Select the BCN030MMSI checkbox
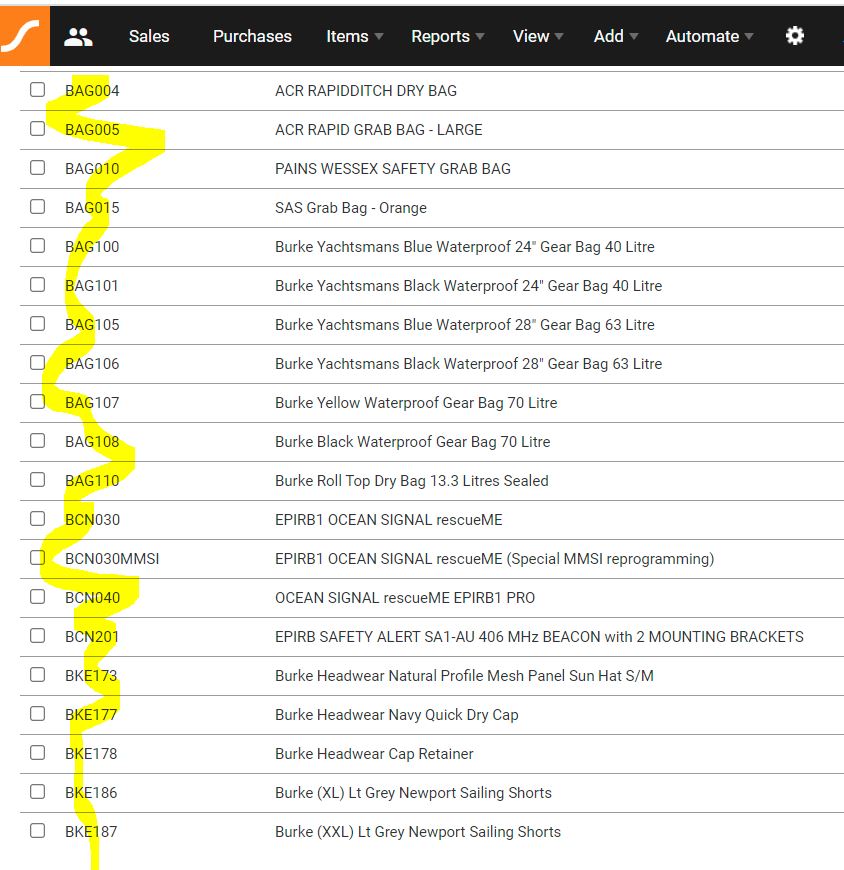 coord(38,558)
